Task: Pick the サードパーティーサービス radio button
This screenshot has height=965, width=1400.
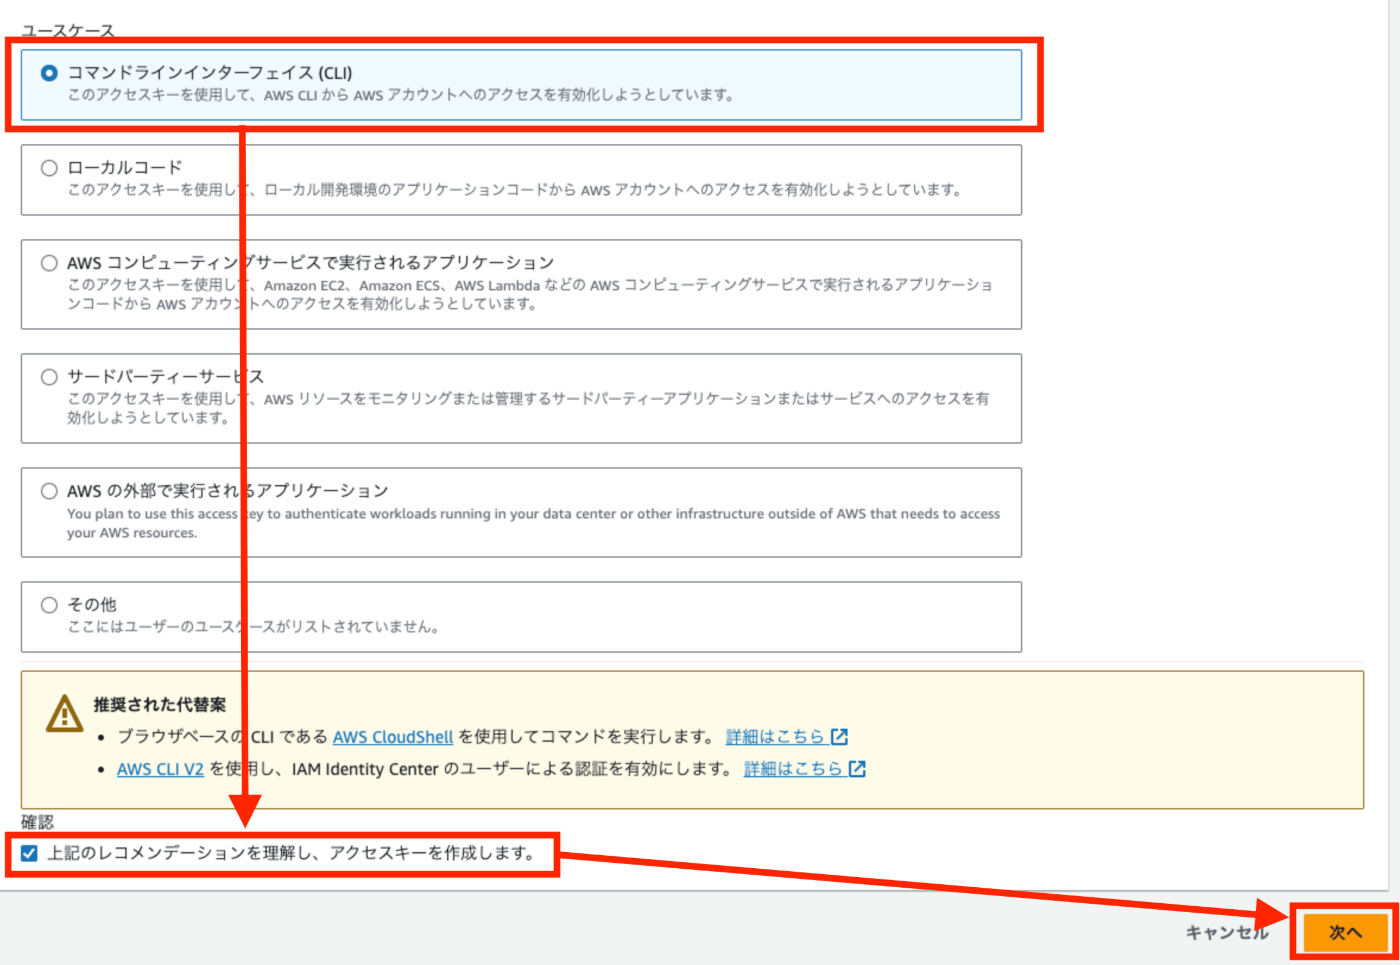Action: [x=49, y=377]
